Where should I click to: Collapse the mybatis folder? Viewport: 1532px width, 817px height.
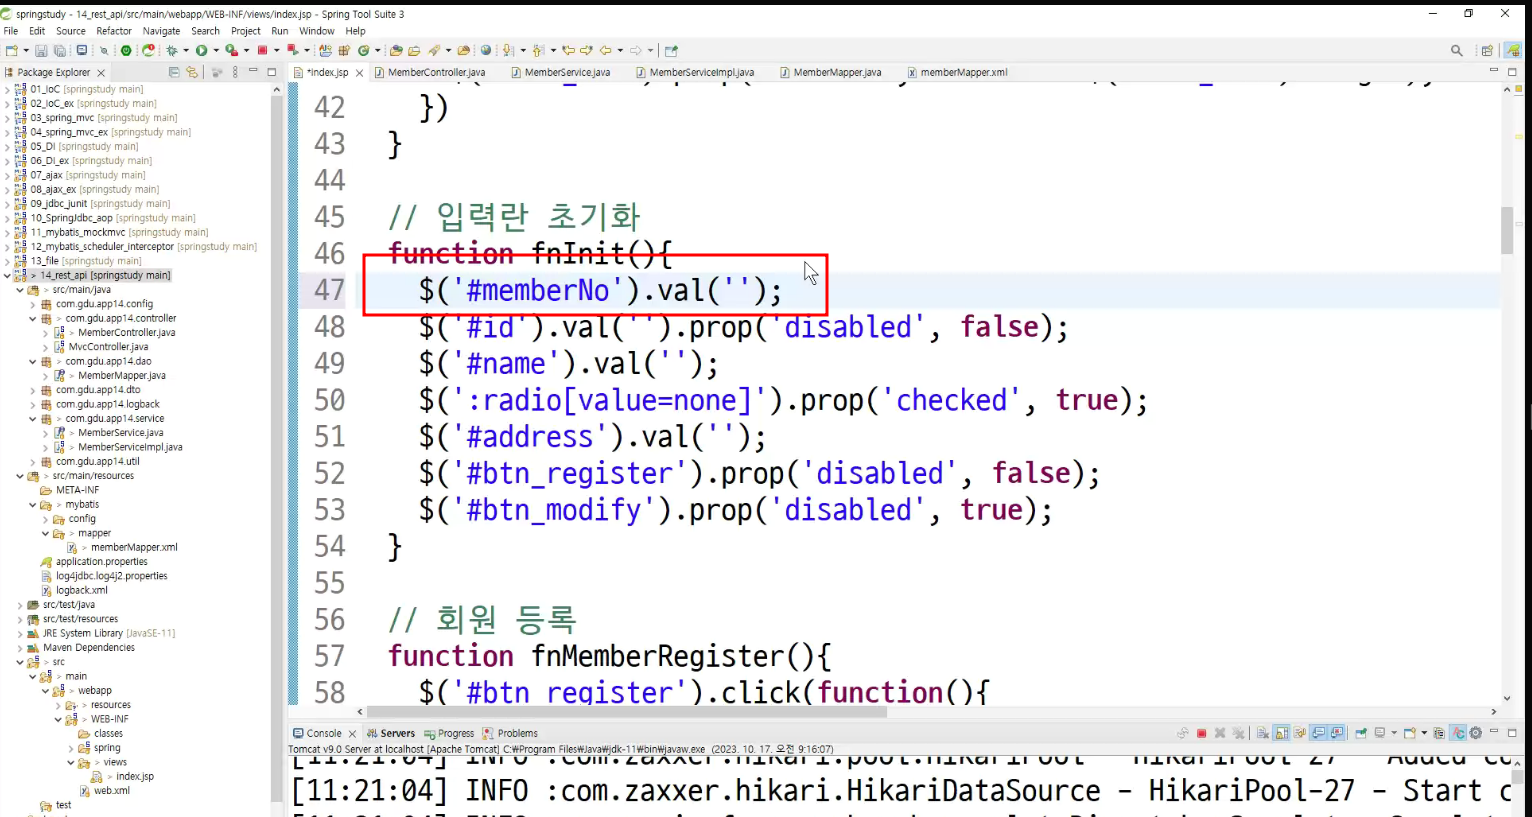32,505
